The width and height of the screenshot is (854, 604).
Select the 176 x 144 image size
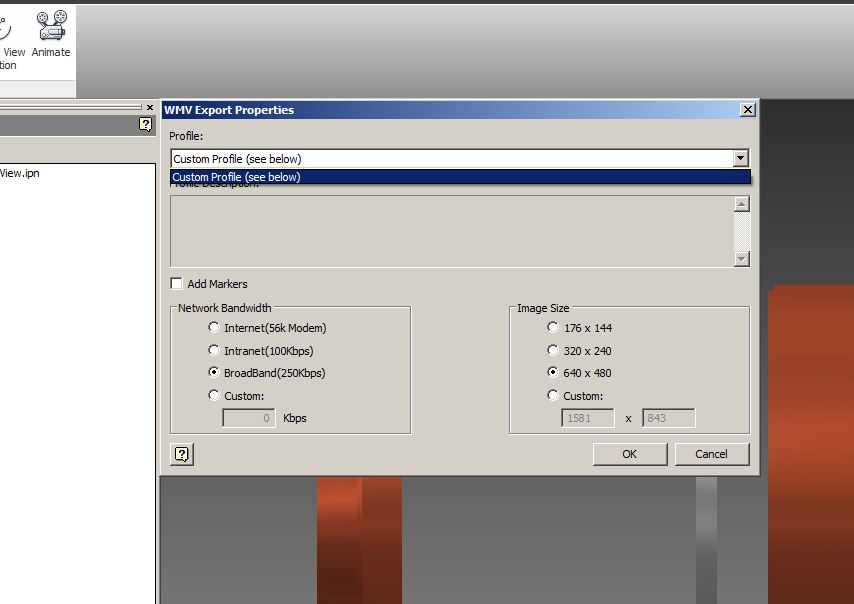[552, 327]
